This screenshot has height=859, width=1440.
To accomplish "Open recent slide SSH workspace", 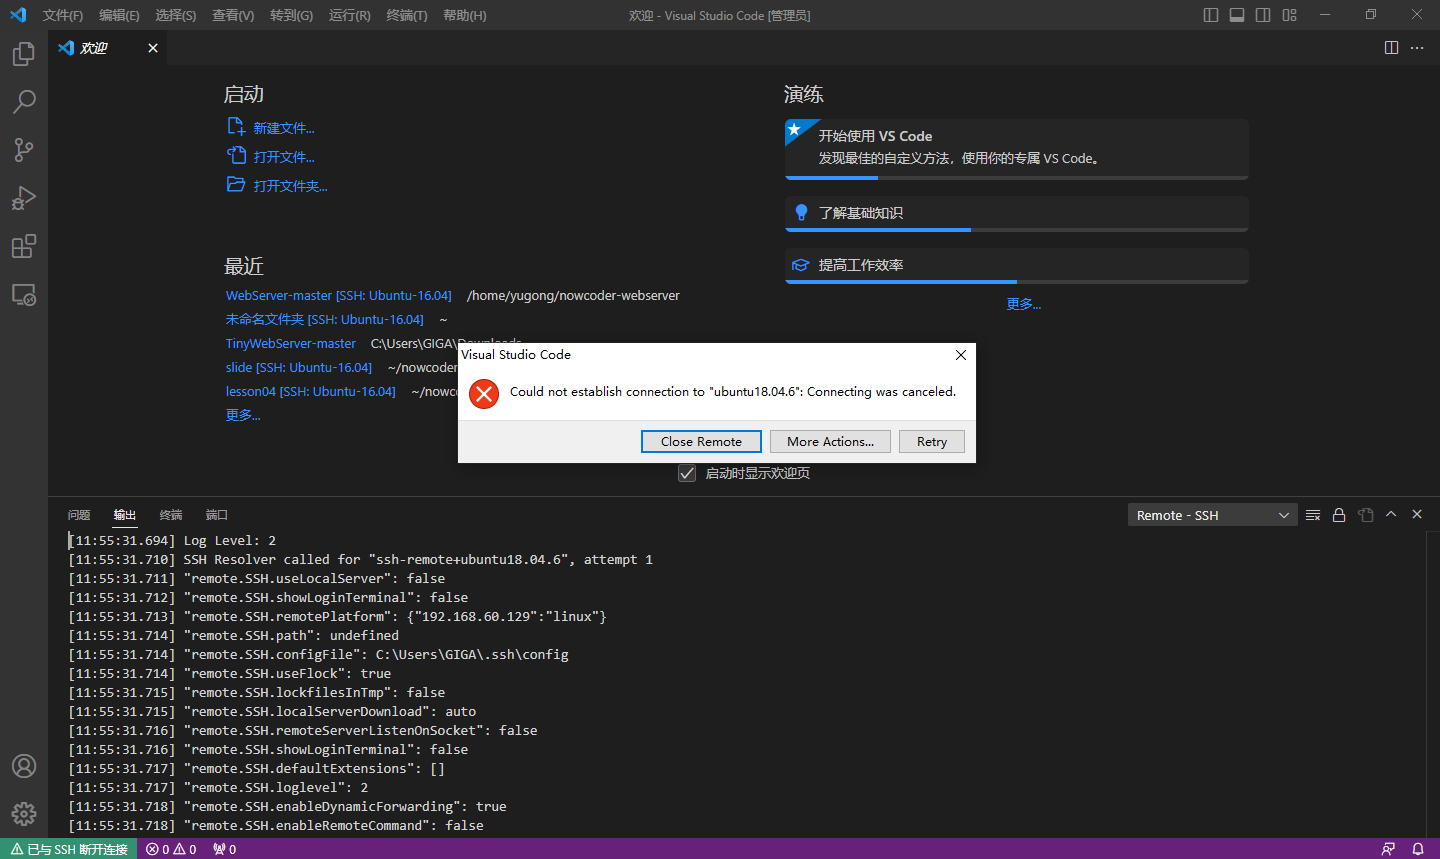I will click(299, 367).
